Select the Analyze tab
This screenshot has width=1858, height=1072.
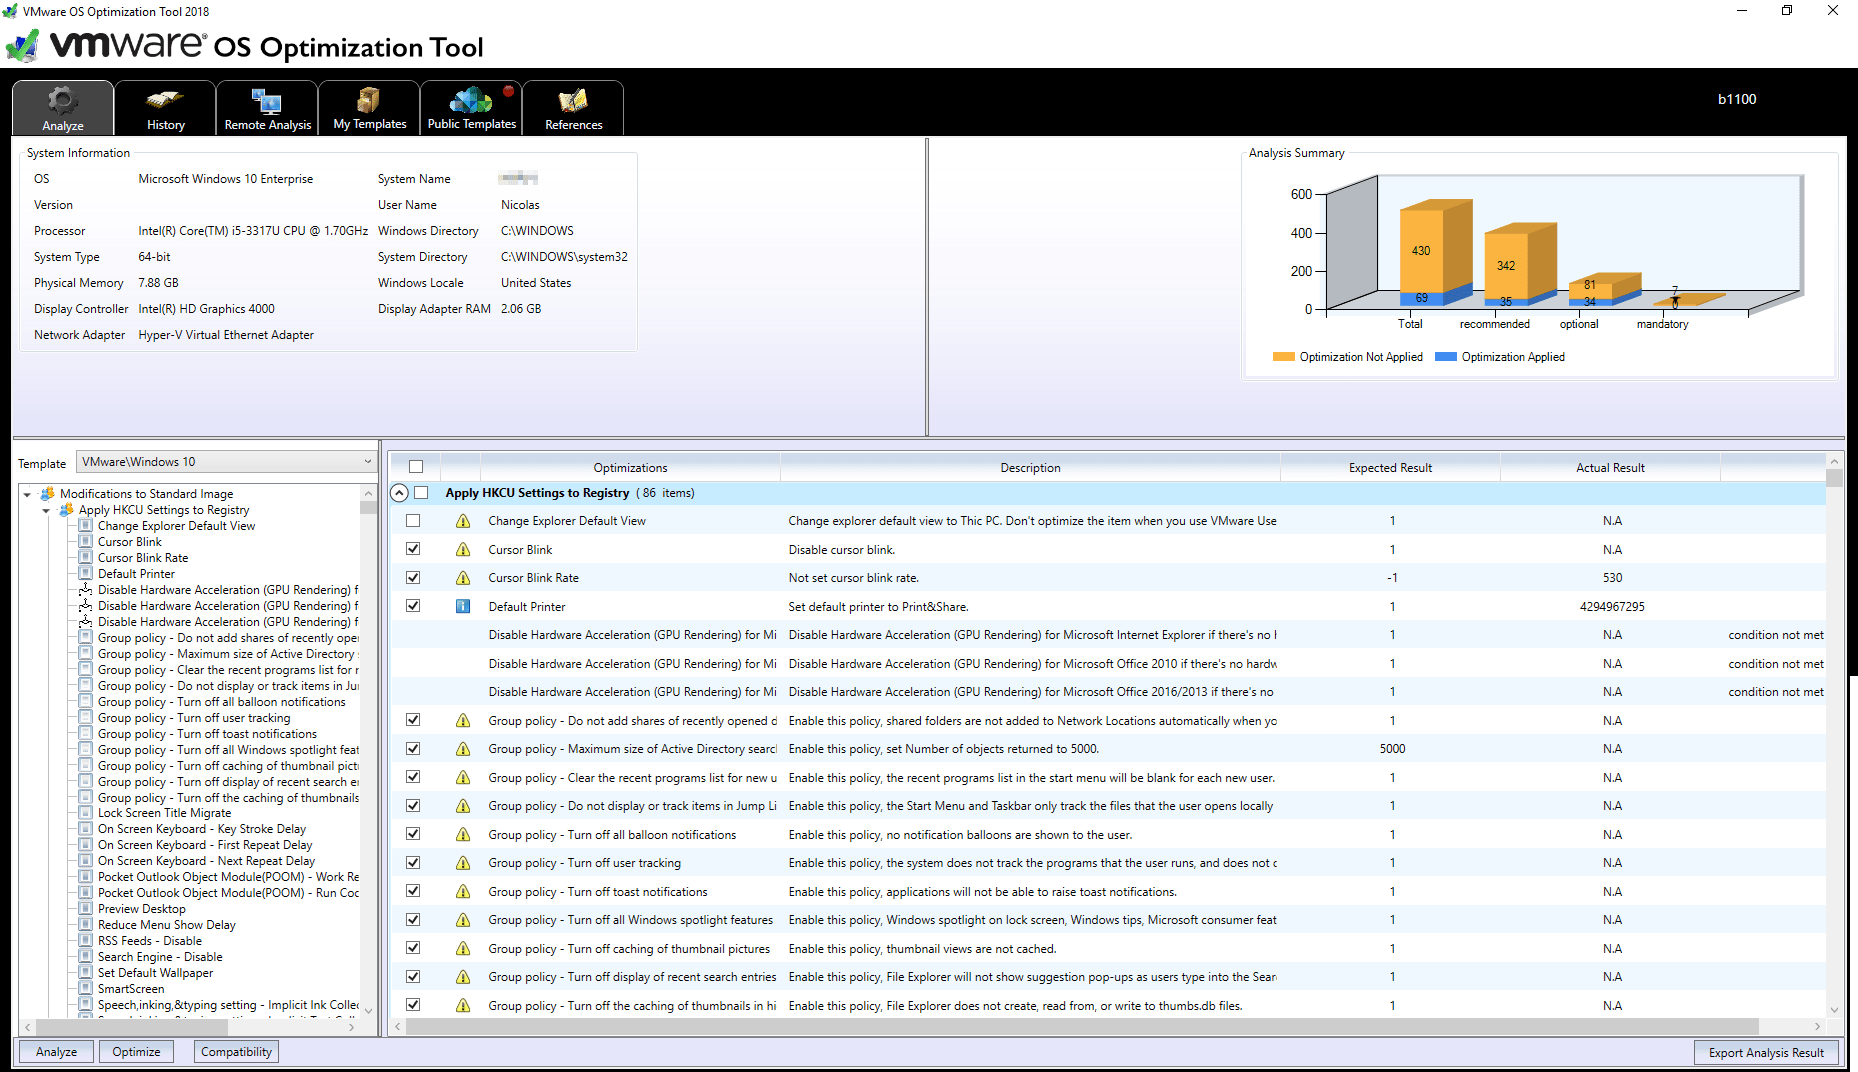coord(63,107)
